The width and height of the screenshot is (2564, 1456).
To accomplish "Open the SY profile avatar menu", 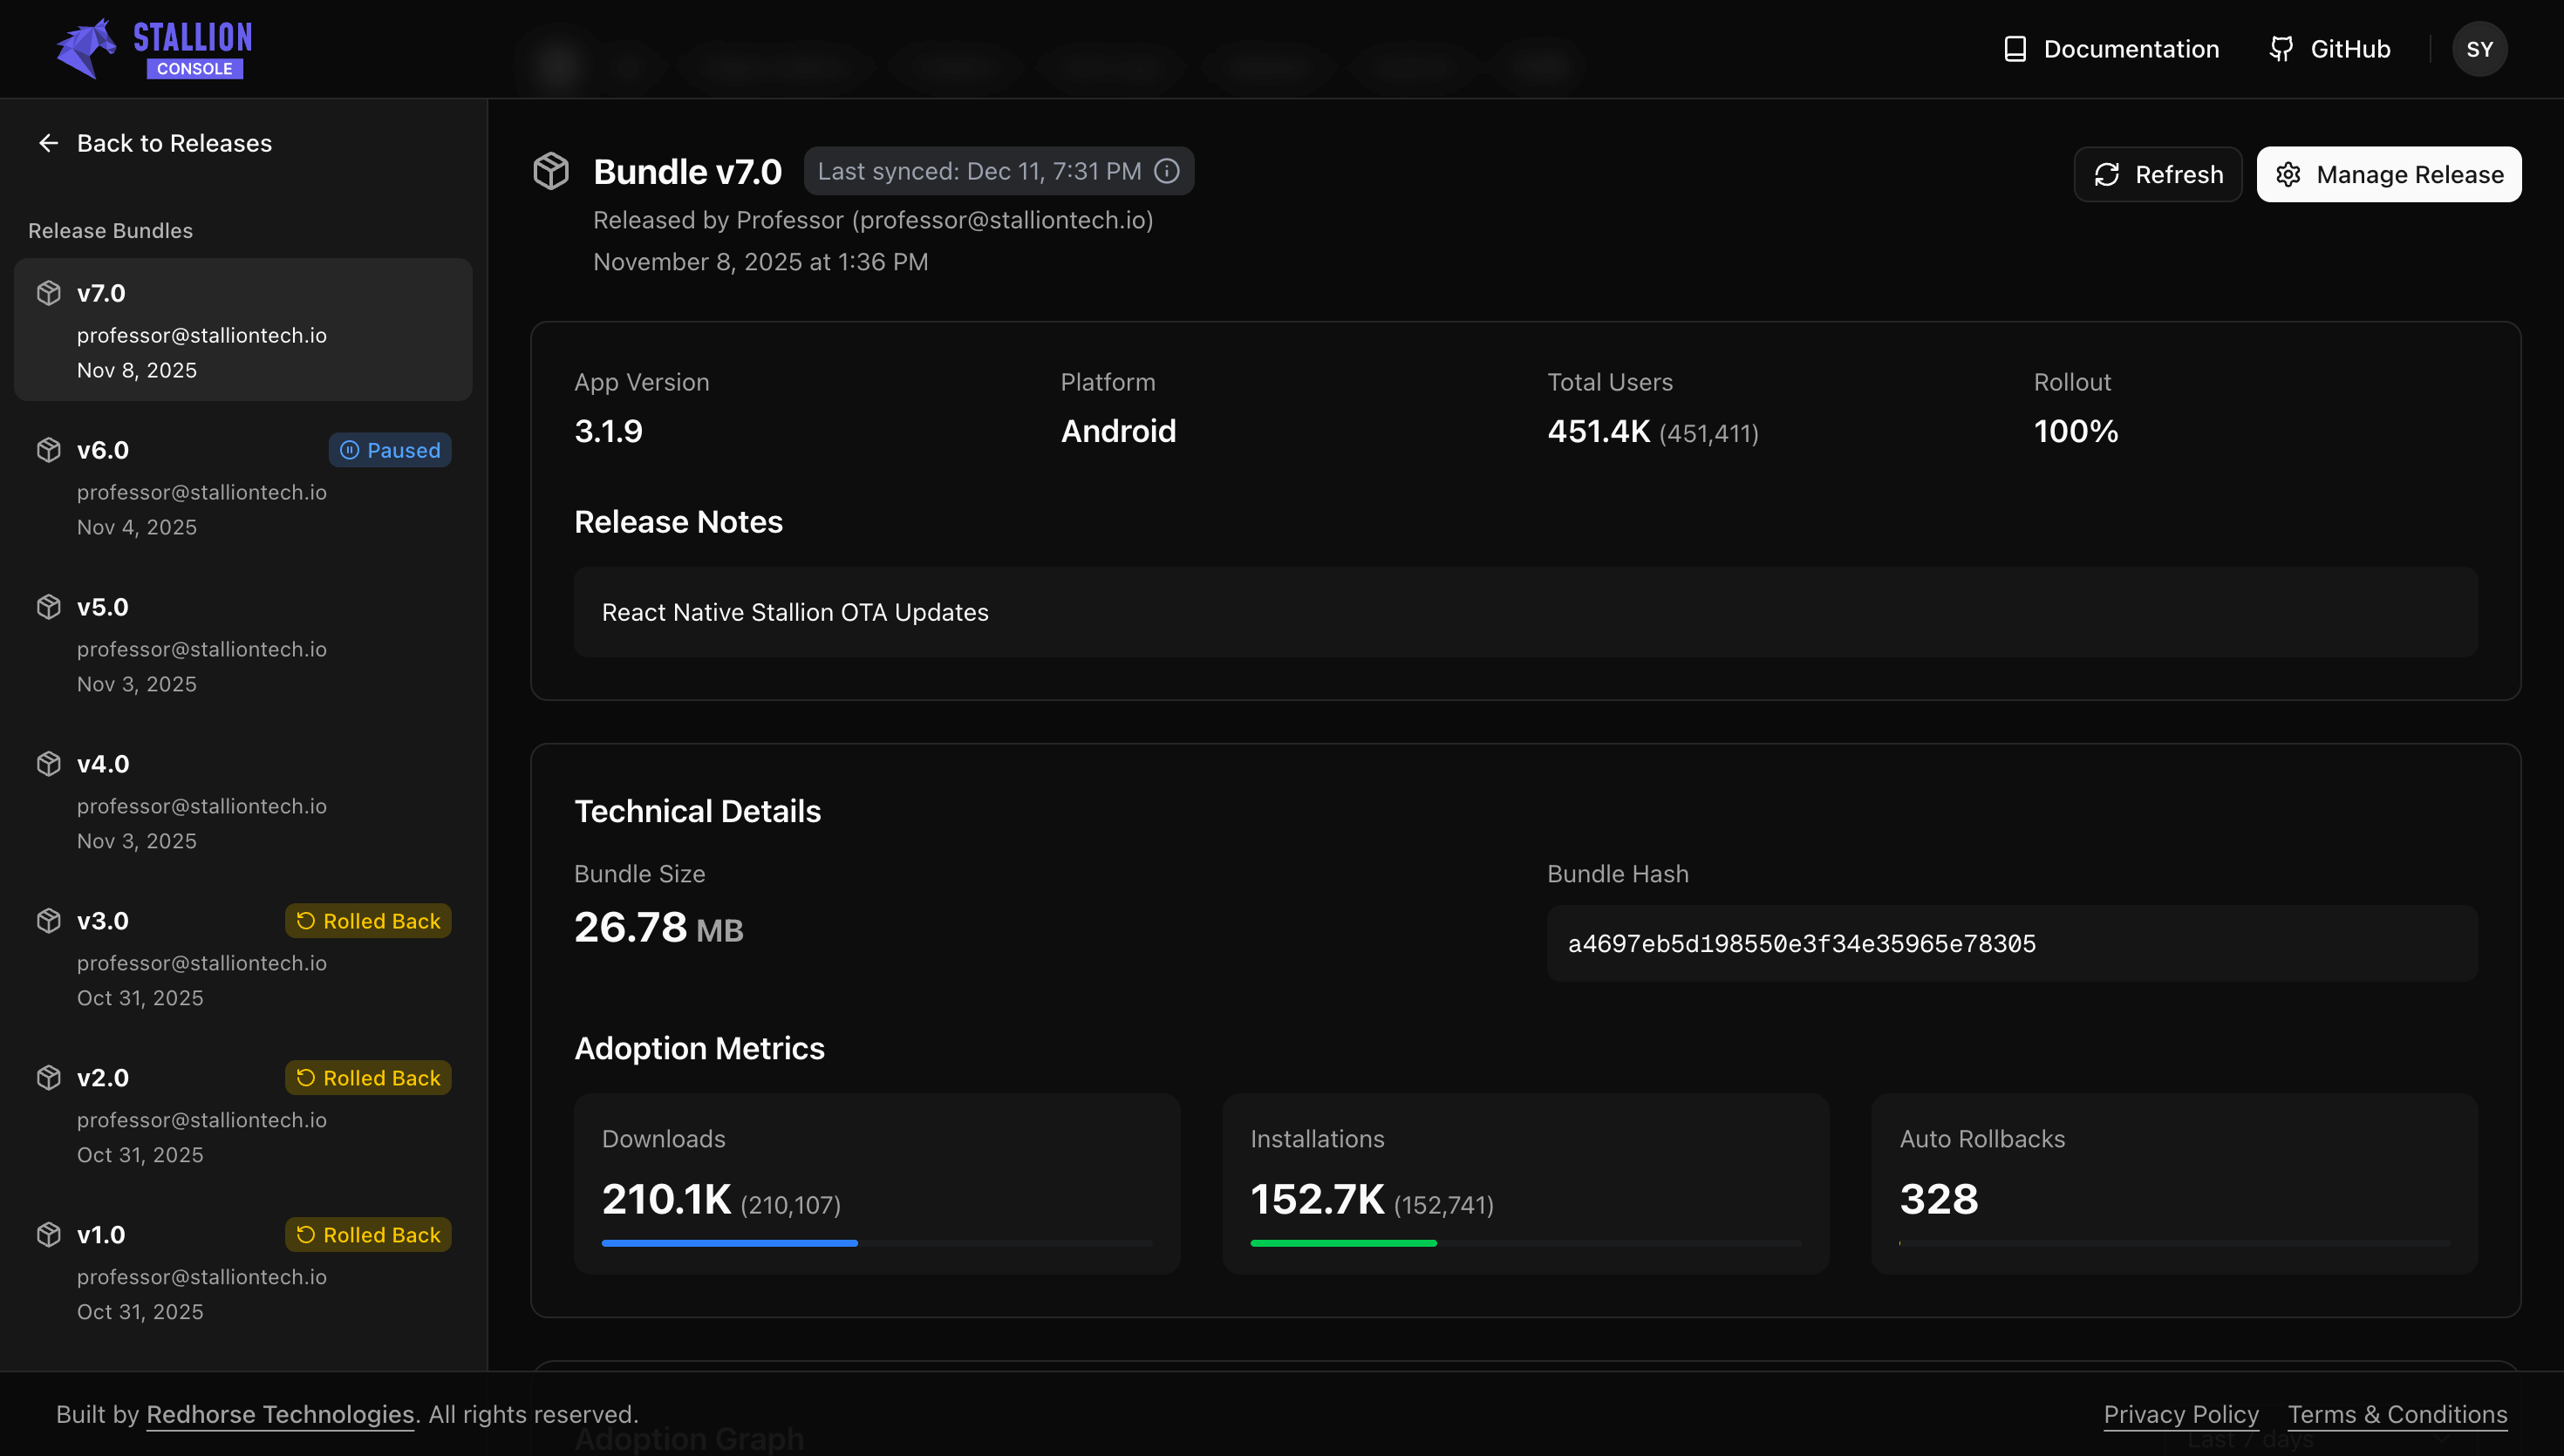I will (x=2480, y=47).
